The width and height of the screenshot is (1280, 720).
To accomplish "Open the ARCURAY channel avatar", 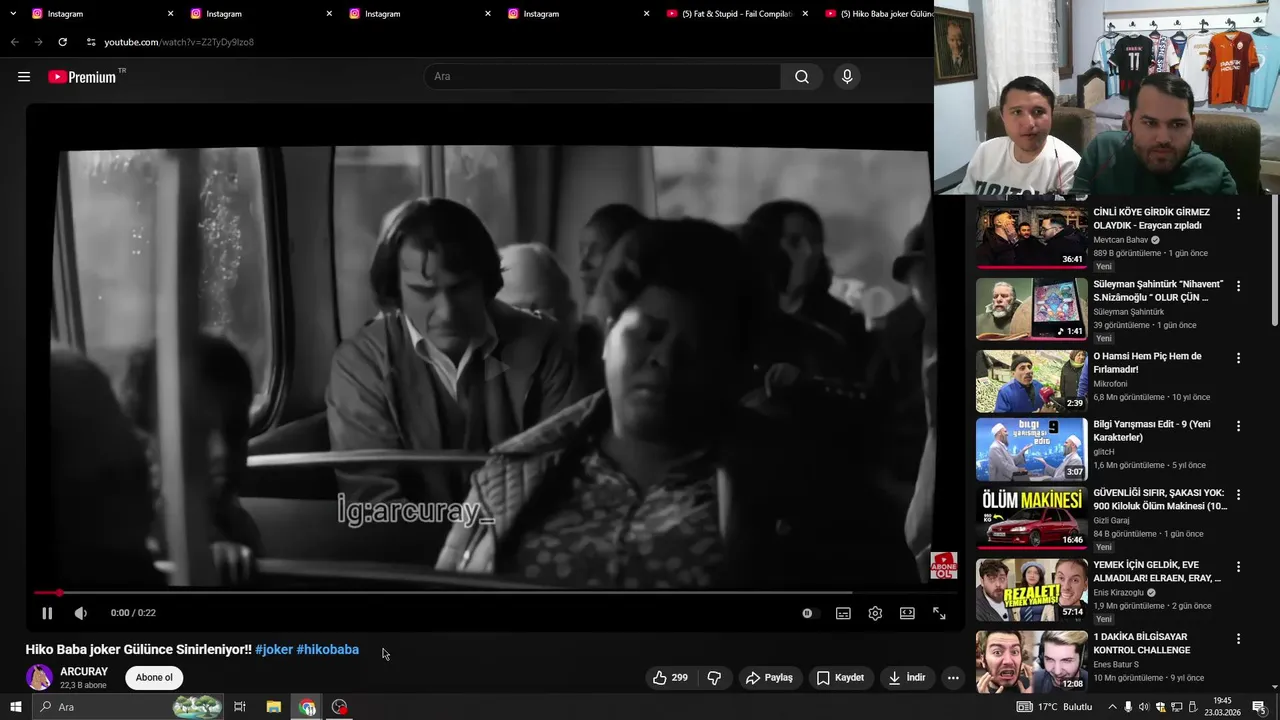I will point(39,678).
